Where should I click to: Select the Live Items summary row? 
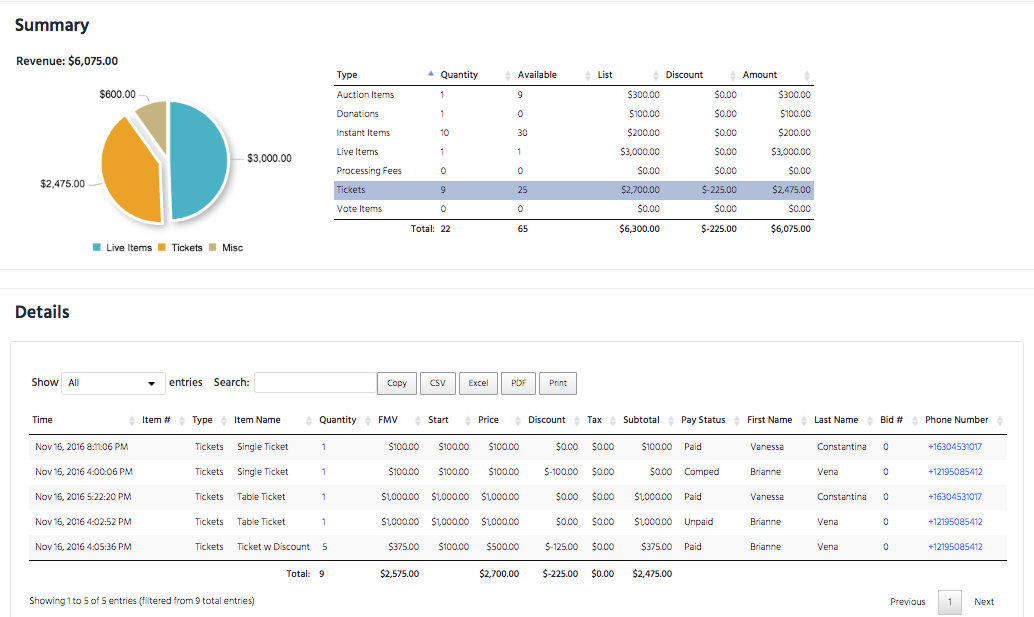point(574,152)
